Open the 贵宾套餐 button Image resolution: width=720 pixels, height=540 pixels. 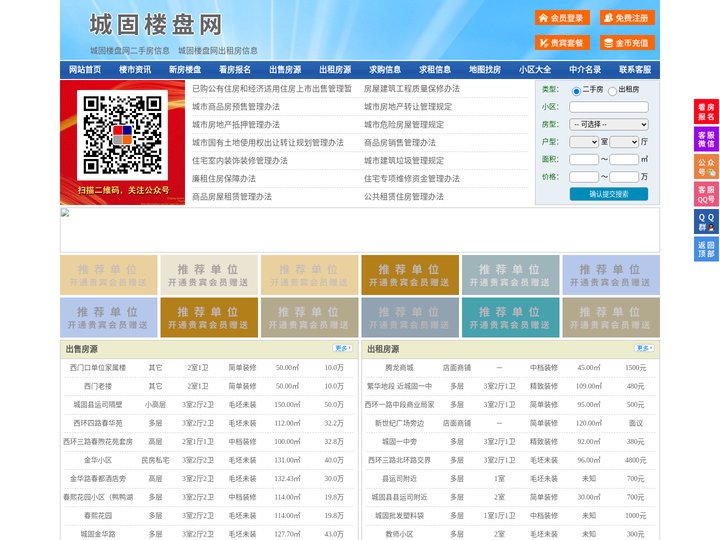point(562,43)
